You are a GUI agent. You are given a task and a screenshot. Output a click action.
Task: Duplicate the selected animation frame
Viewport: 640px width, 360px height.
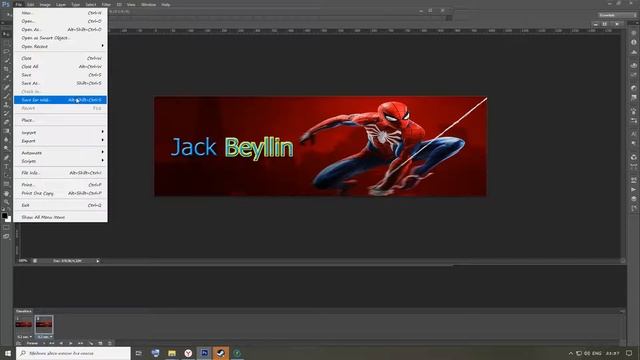click(100, 343)
